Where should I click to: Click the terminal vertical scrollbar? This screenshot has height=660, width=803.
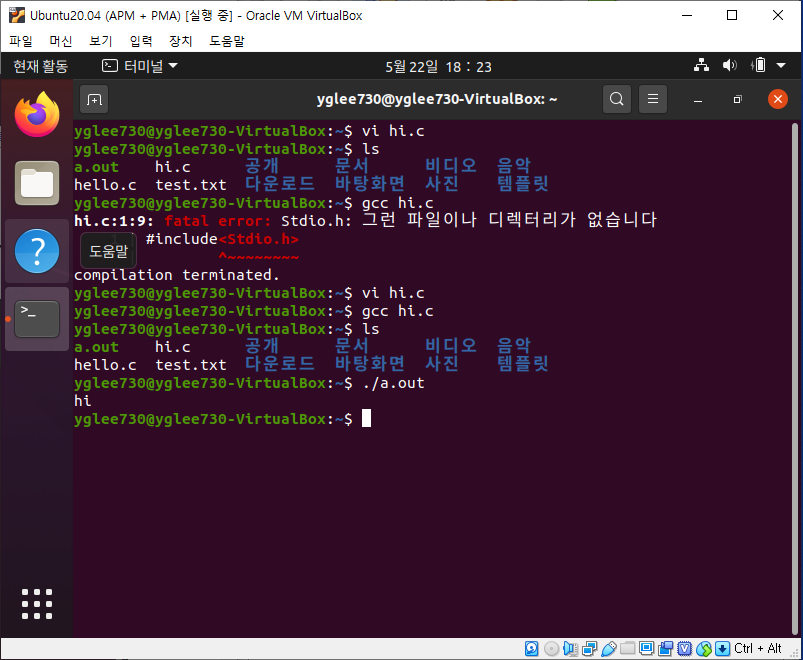click(x=795, y=379)
